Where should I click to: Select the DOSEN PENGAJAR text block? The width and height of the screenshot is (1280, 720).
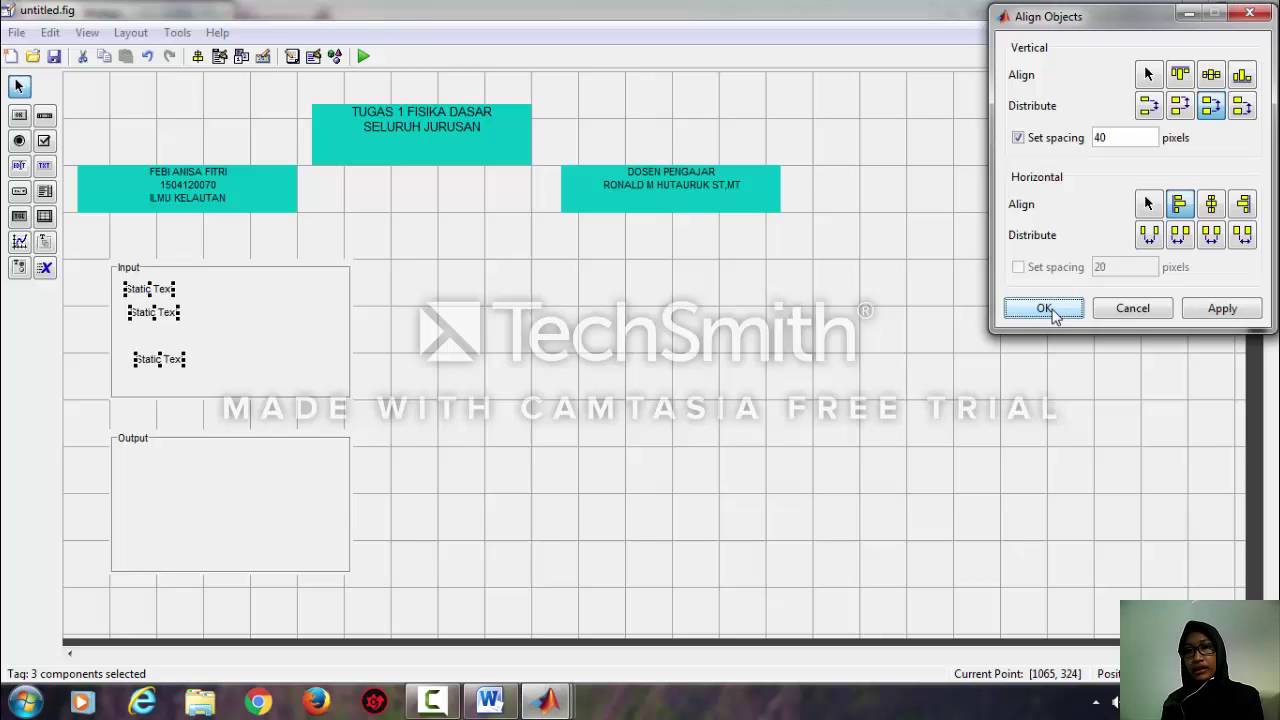click(671, 188)
